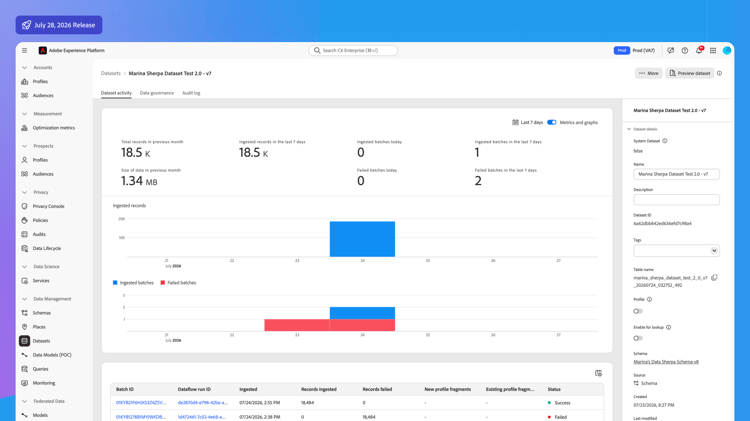This screenshot has width=750, height=421.
Task: Click the dataset info icon beside Preview dataset
Action: coord(719,73)
